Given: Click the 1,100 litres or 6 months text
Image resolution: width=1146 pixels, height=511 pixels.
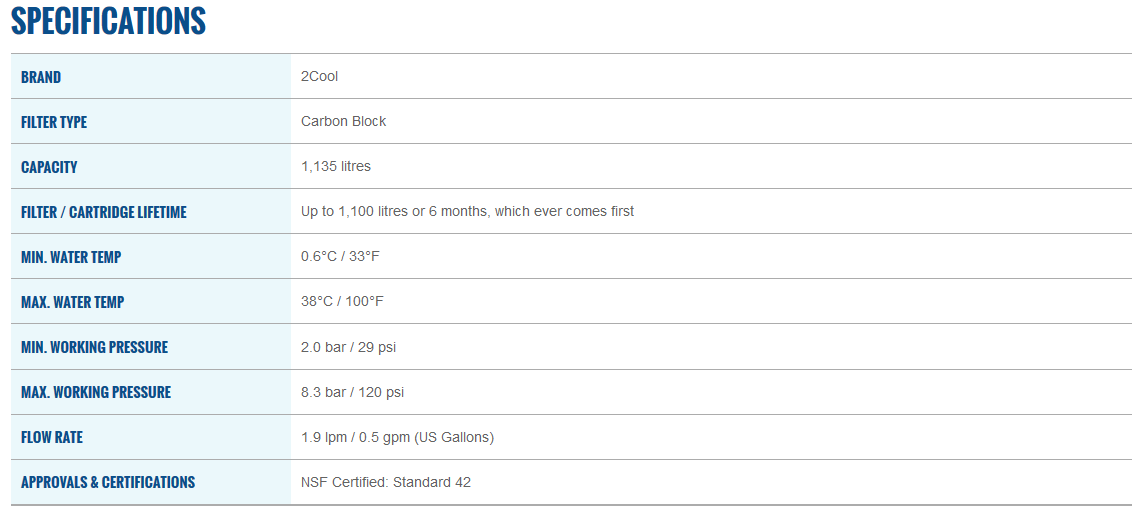Looking at the screenshot, I should [467, 212].
